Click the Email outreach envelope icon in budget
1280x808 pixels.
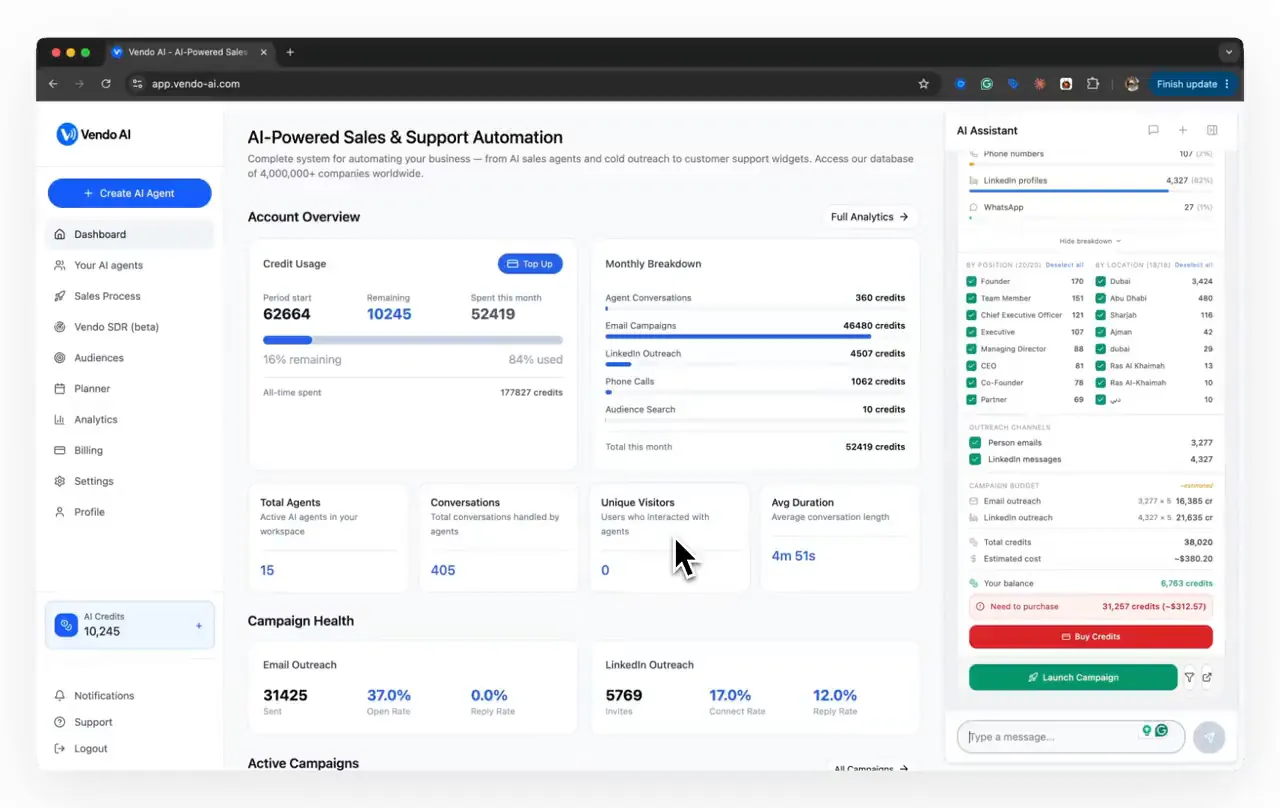[973, 501]
